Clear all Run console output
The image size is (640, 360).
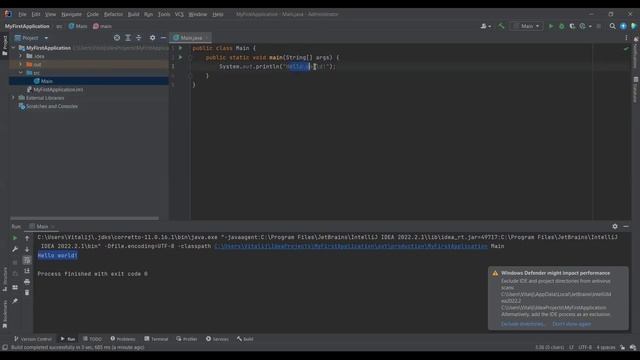tap(27, 292)
